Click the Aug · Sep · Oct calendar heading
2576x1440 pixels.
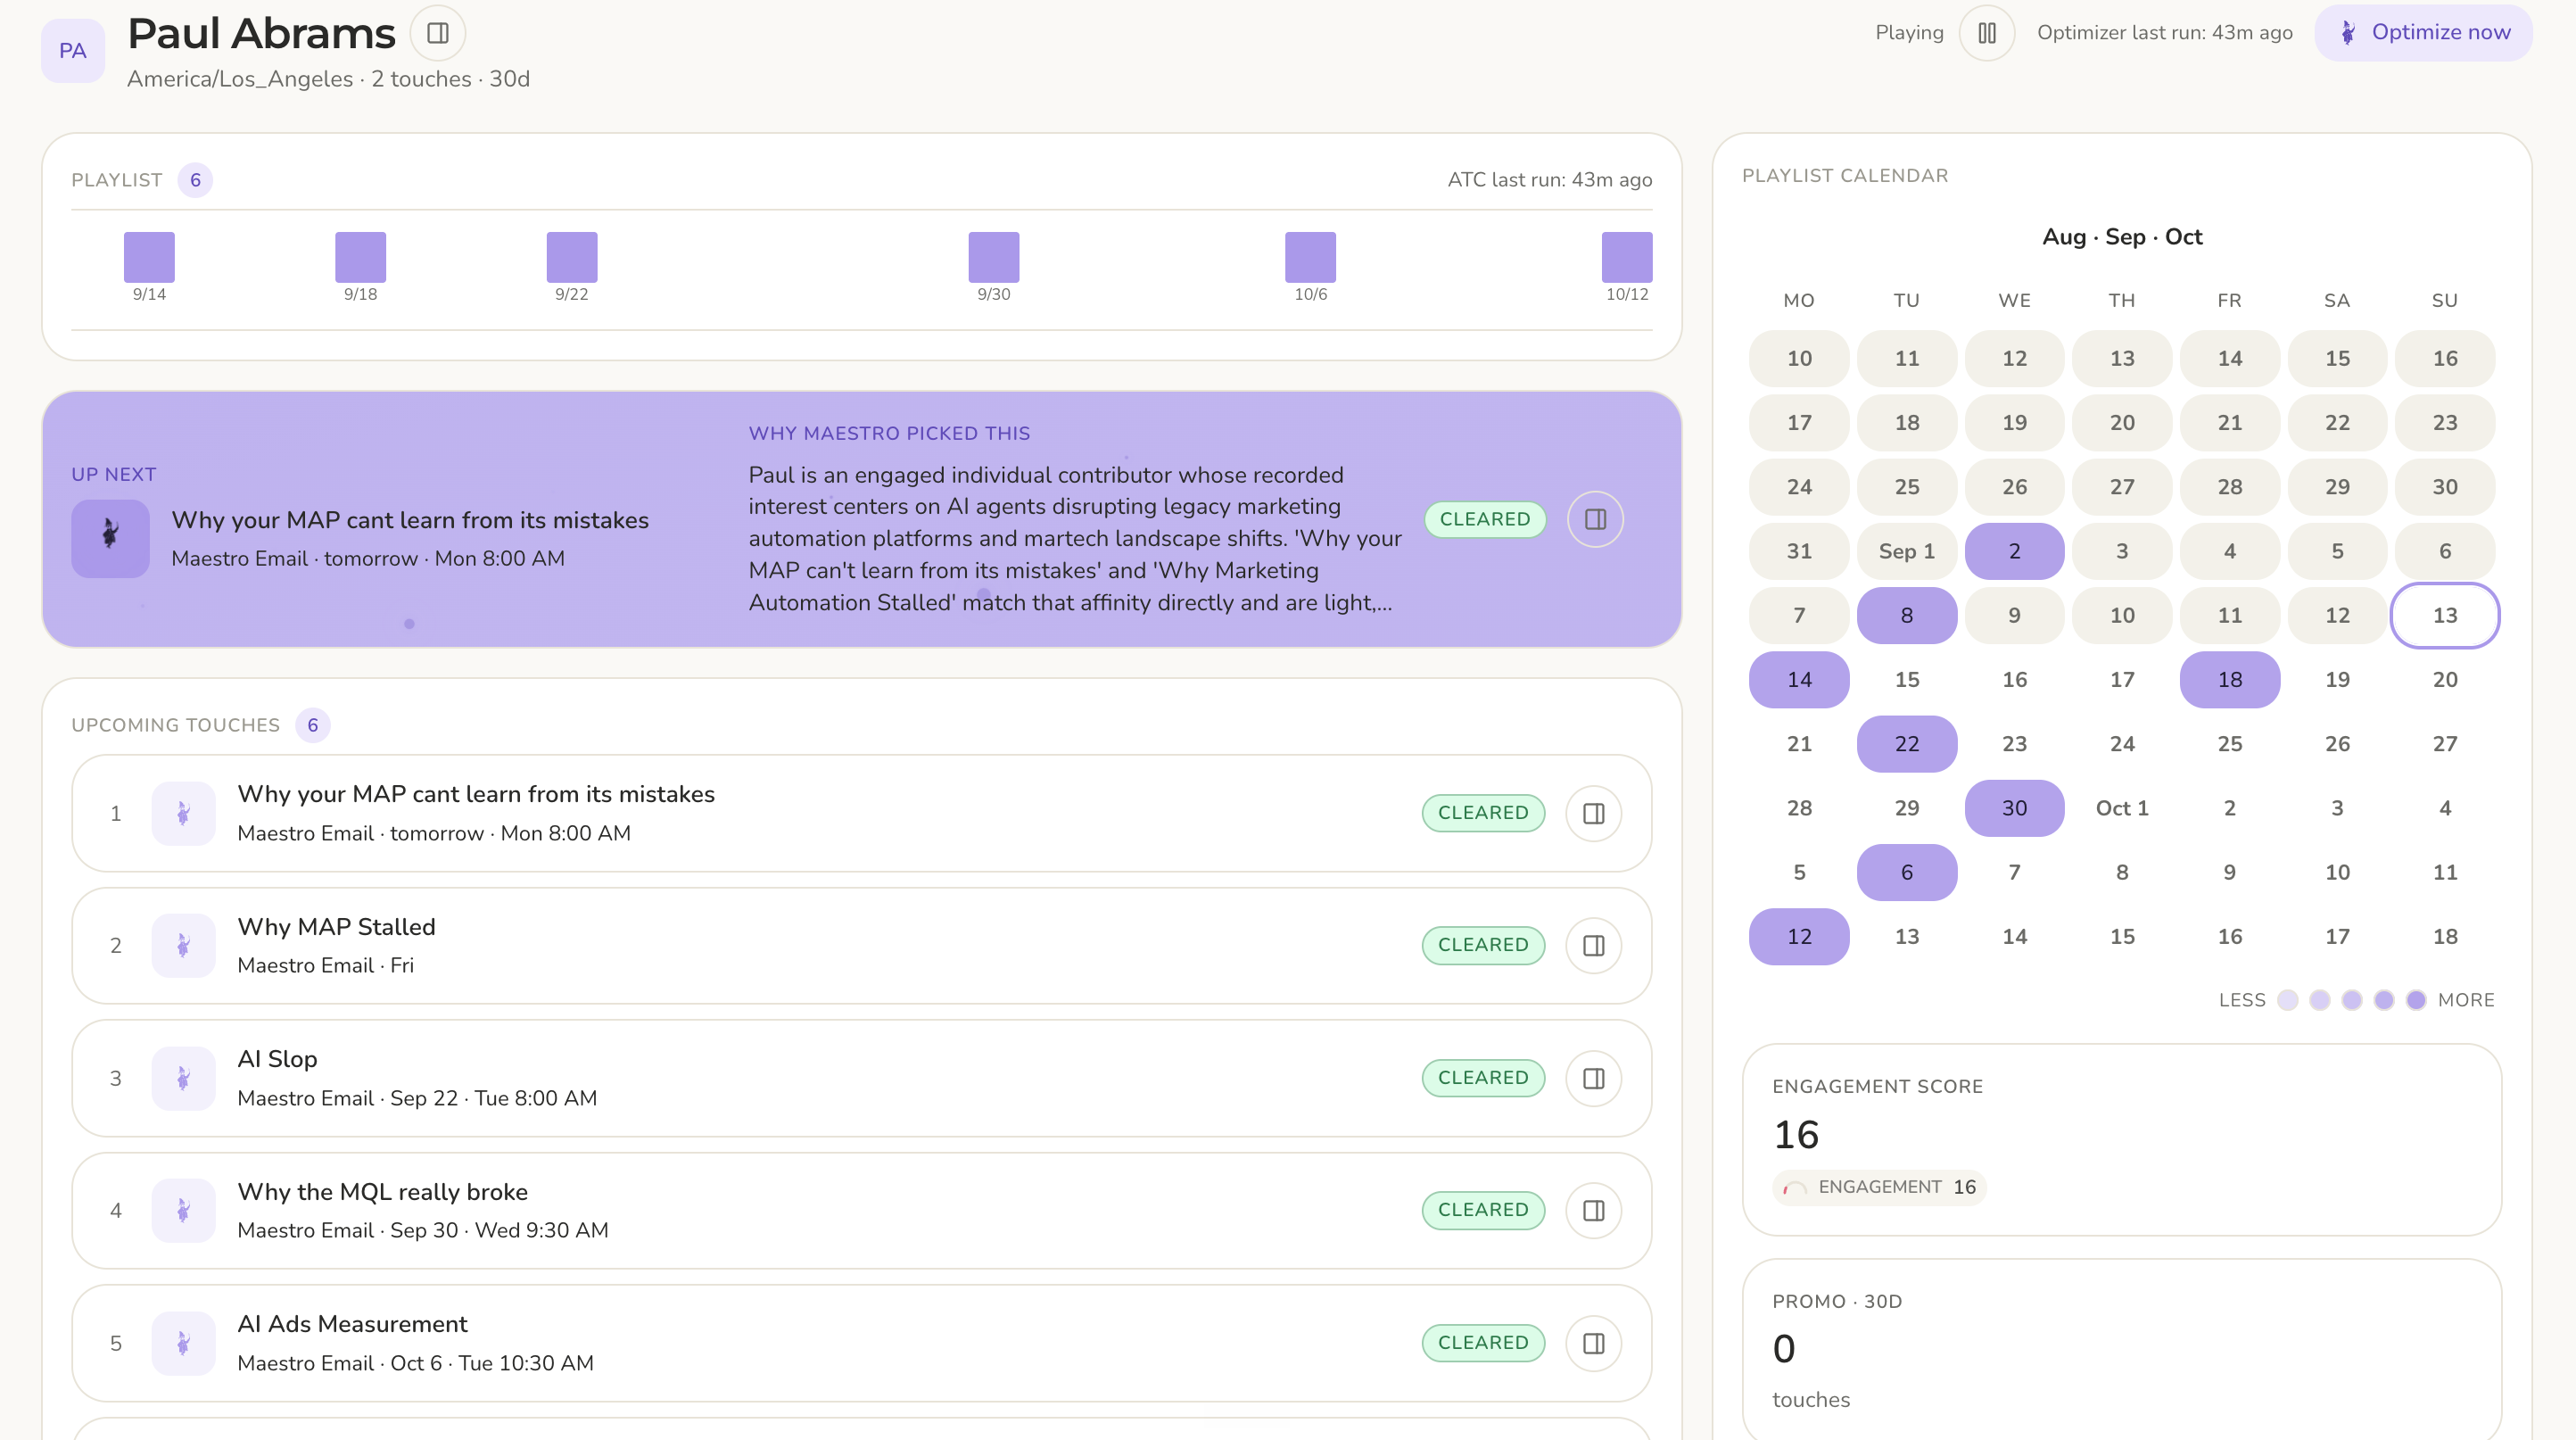(2122, 237)
